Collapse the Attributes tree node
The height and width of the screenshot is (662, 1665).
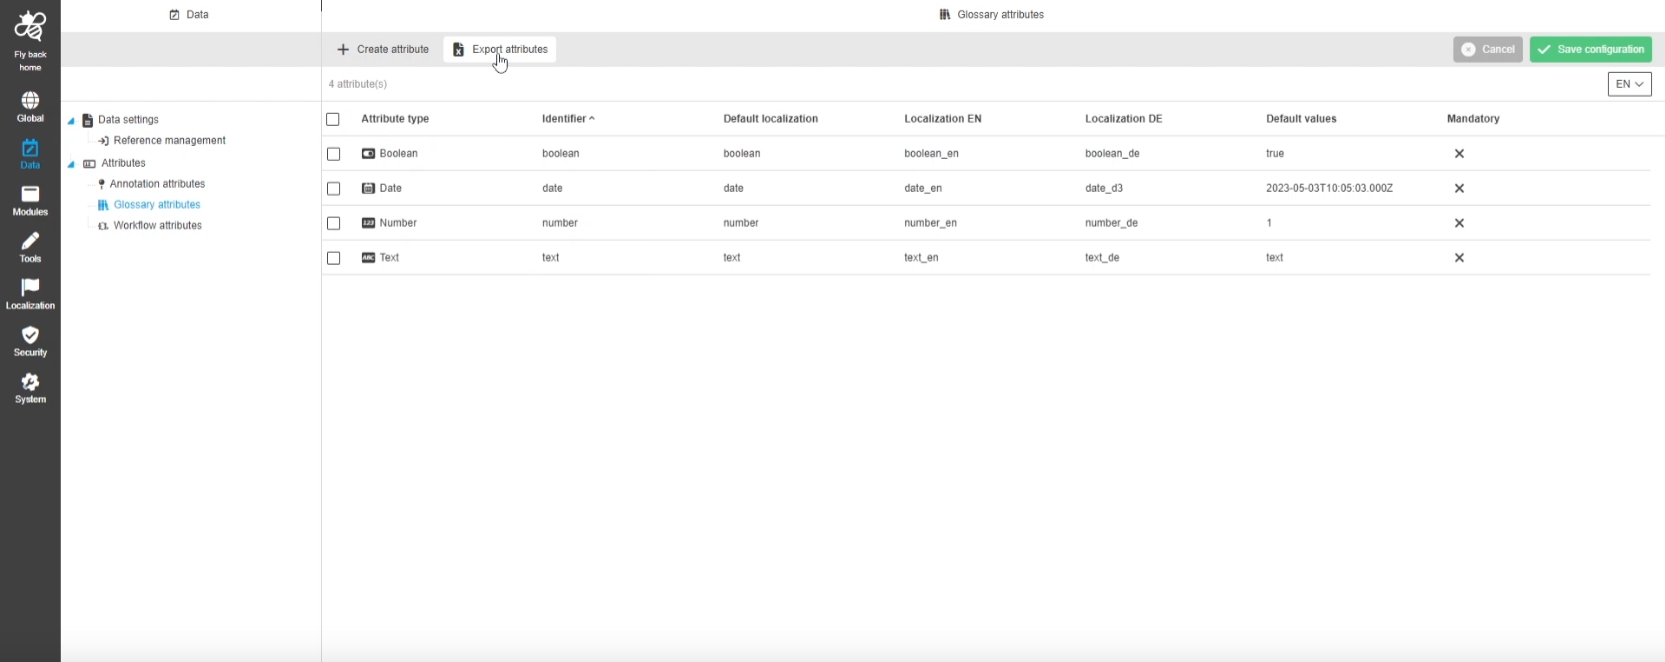coord(71,164)
